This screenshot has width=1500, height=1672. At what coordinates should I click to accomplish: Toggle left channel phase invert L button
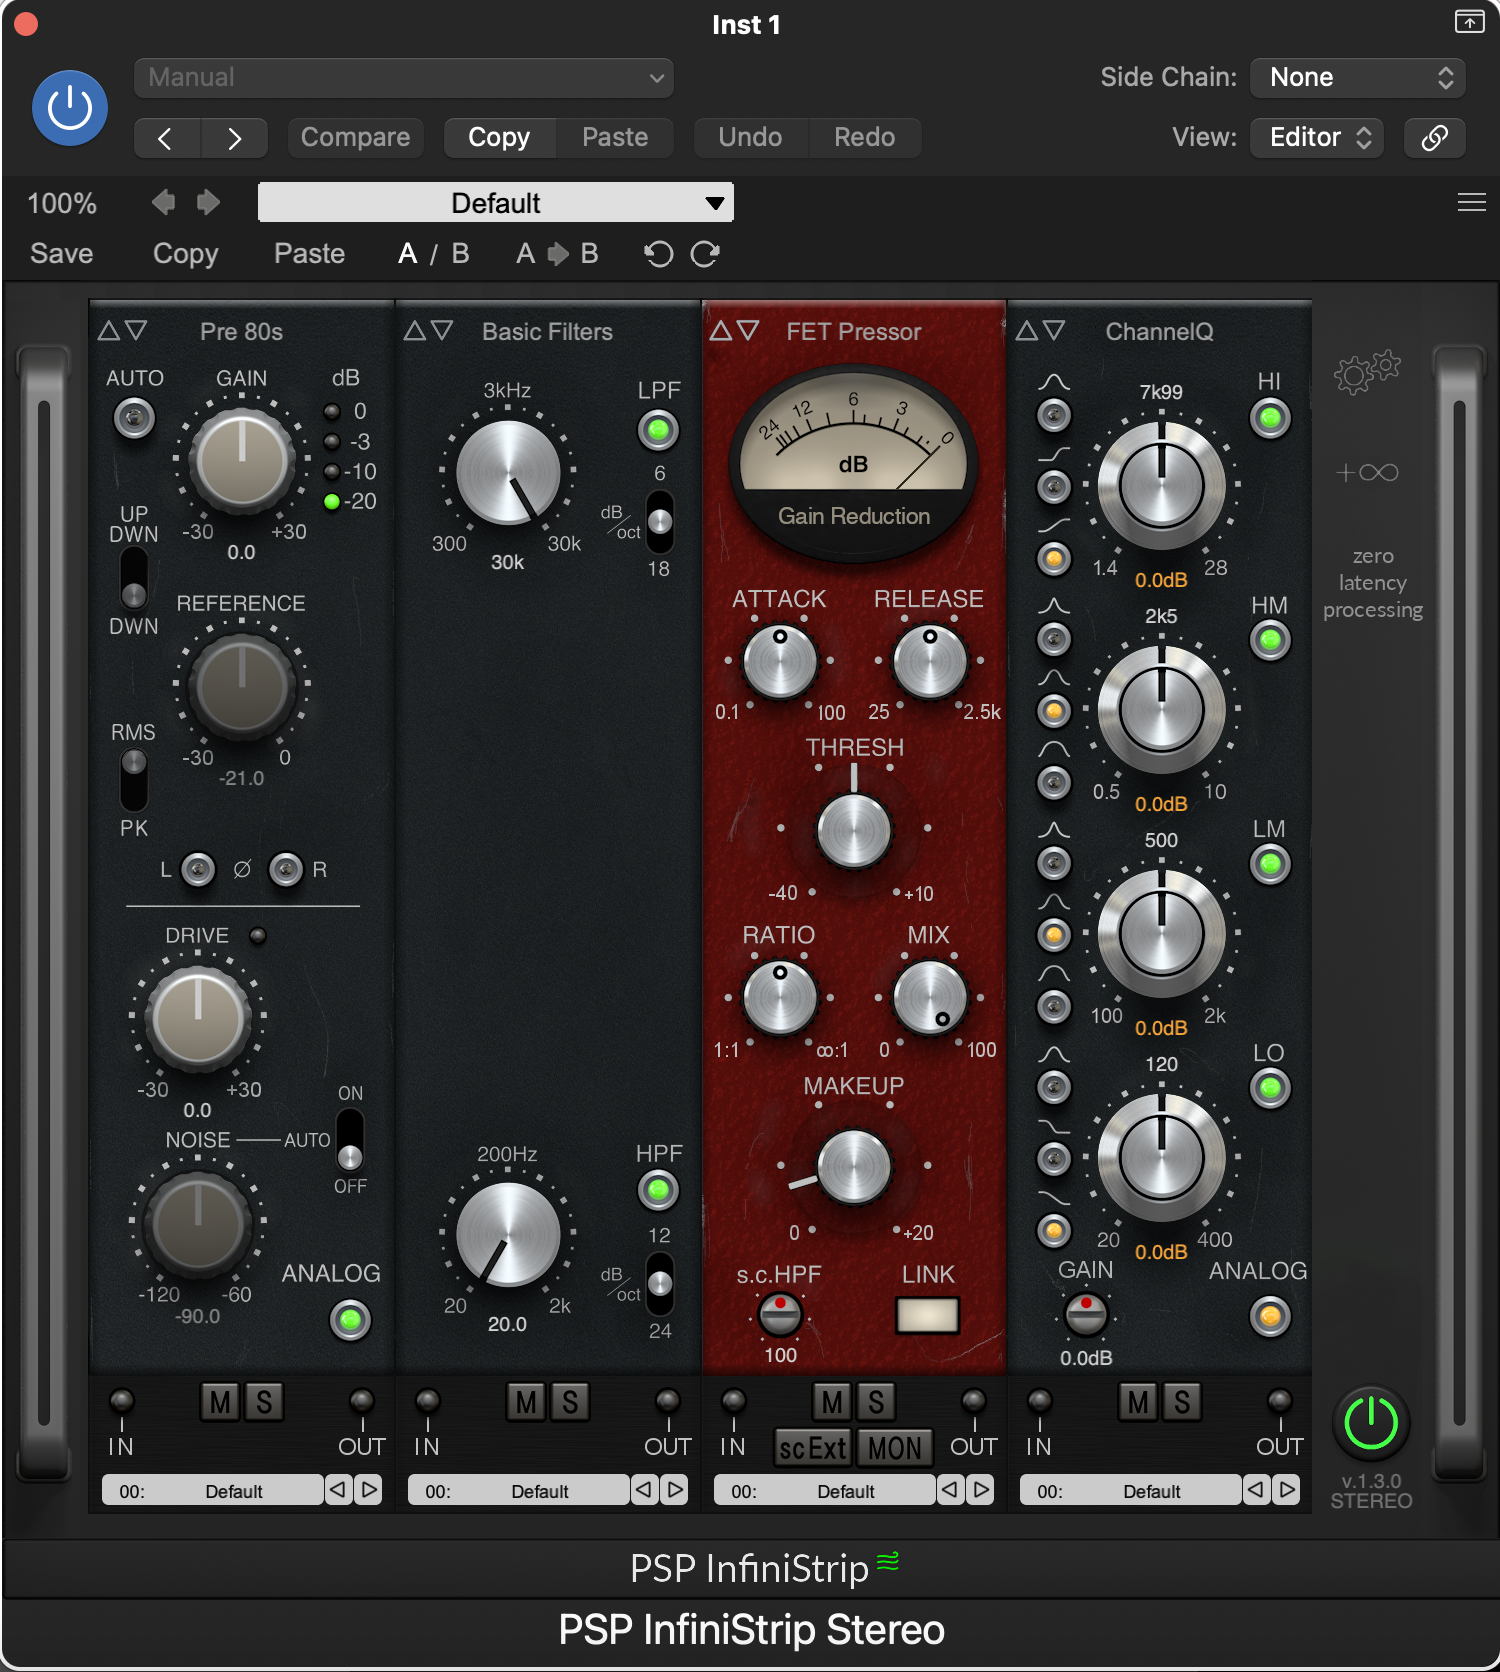click(198, 870)
